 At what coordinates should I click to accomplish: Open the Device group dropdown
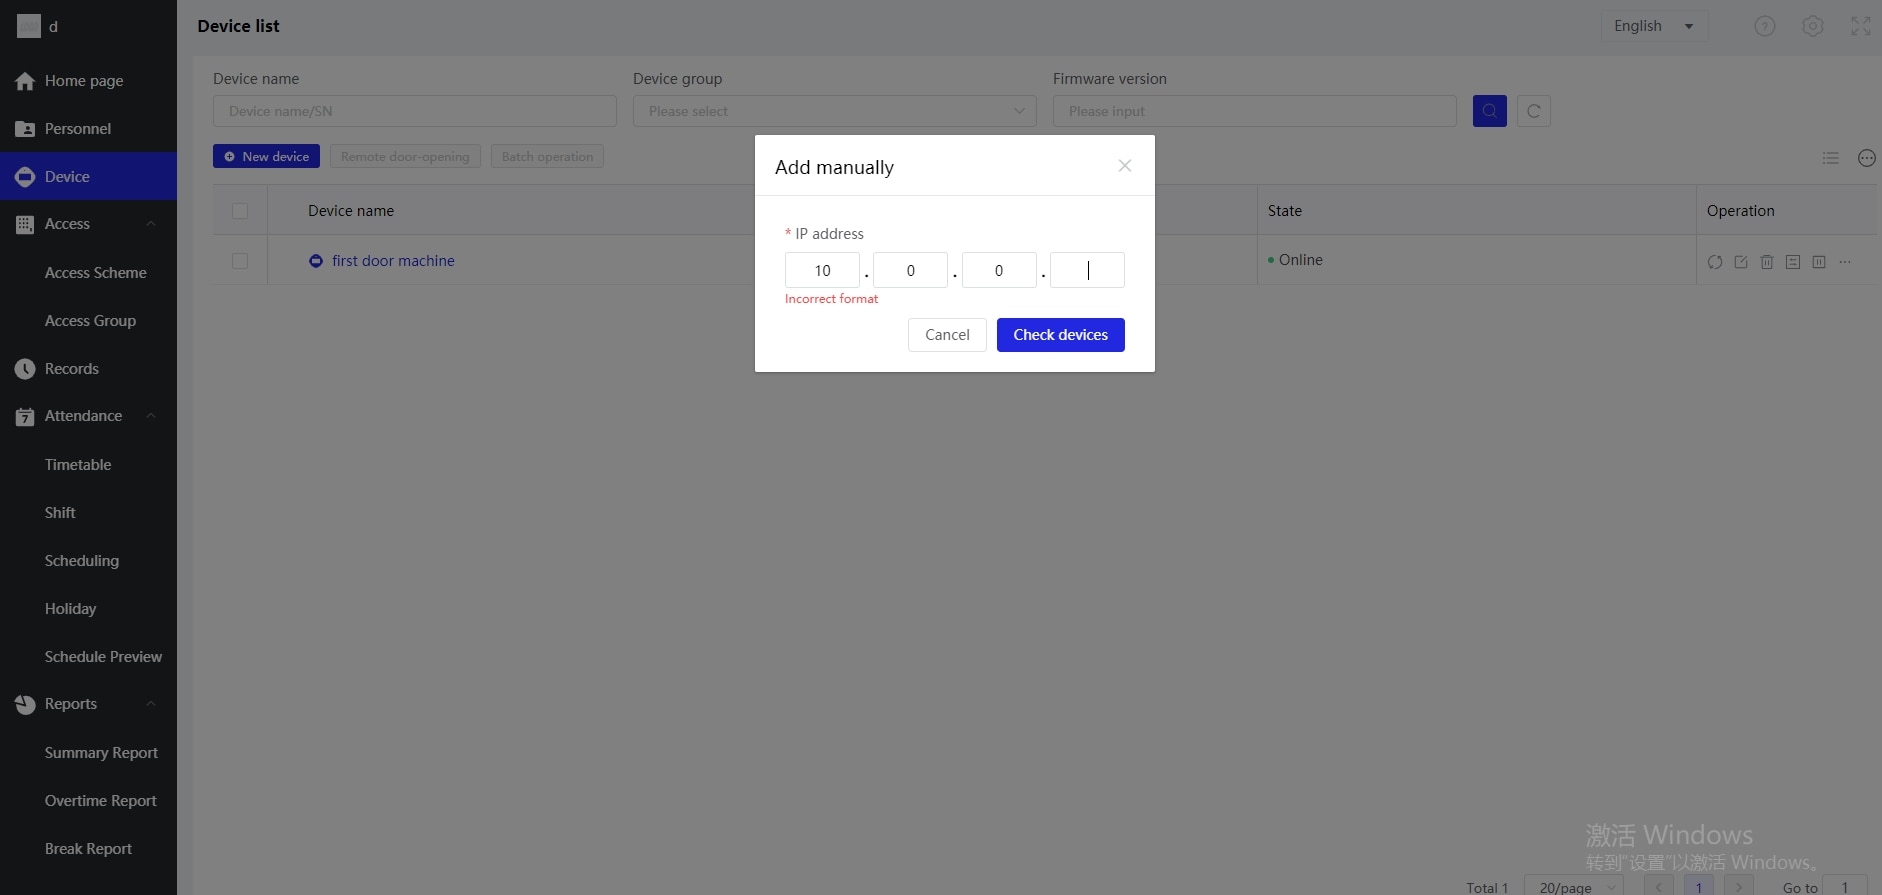[835, 111]
